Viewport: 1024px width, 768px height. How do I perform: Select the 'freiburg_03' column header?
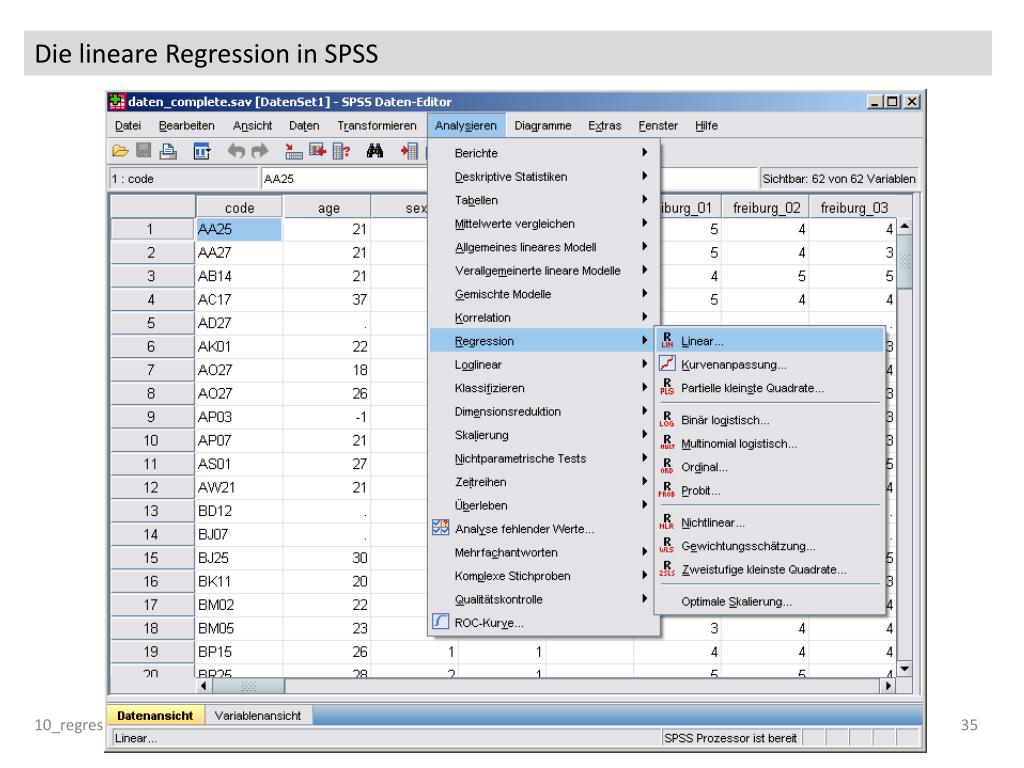pyautogui.click(x=854, y=208)
